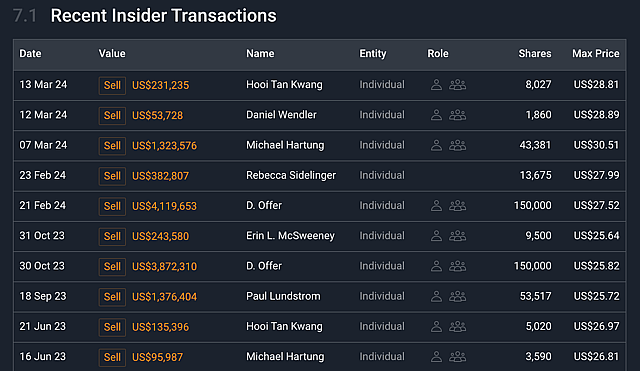Sort by the Shares column header
This screenshot has width=640, height=371.
click(x=535, y=53)
